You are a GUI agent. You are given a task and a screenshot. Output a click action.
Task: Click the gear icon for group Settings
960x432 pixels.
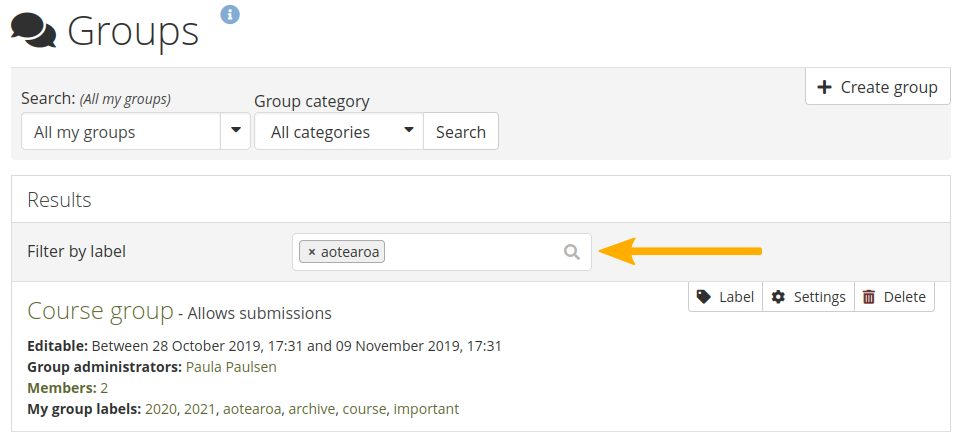click(778, 297)
